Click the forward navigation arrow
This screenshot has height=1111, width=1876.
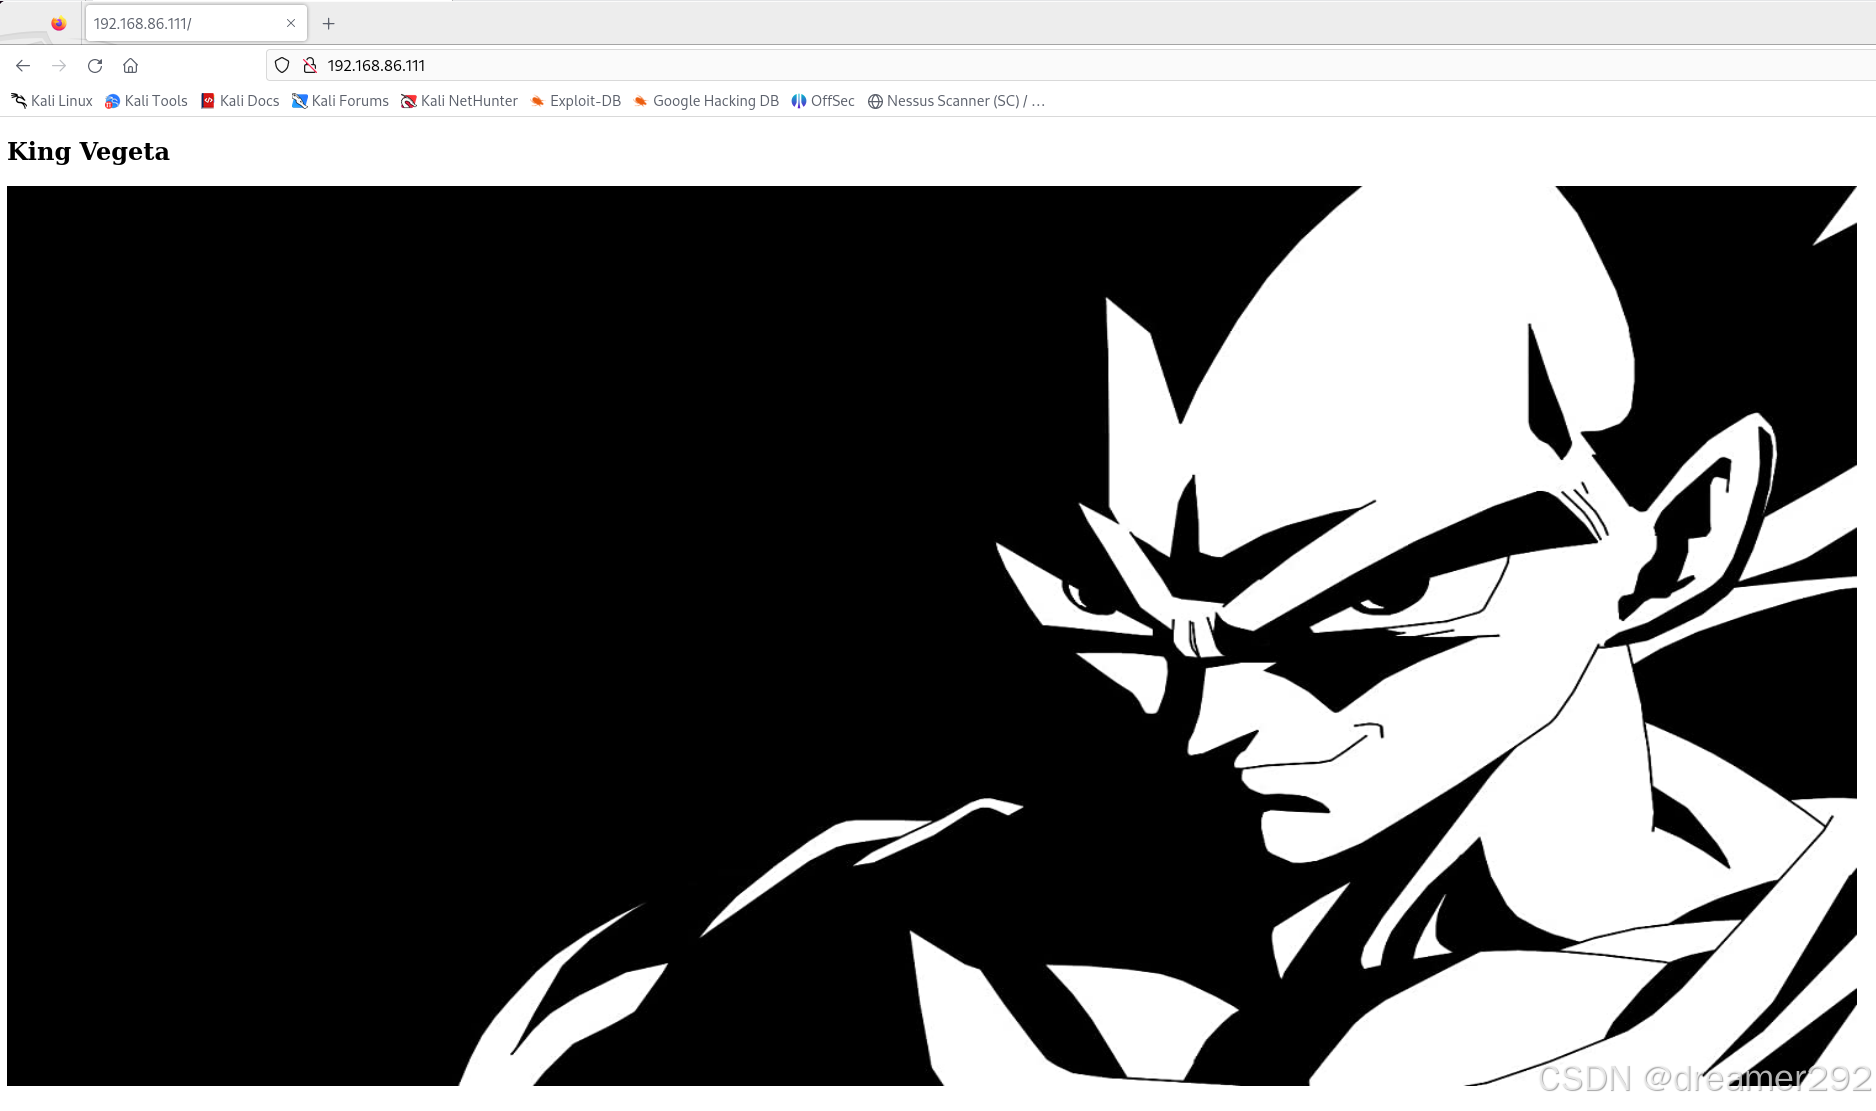click(x=59, y=65)
